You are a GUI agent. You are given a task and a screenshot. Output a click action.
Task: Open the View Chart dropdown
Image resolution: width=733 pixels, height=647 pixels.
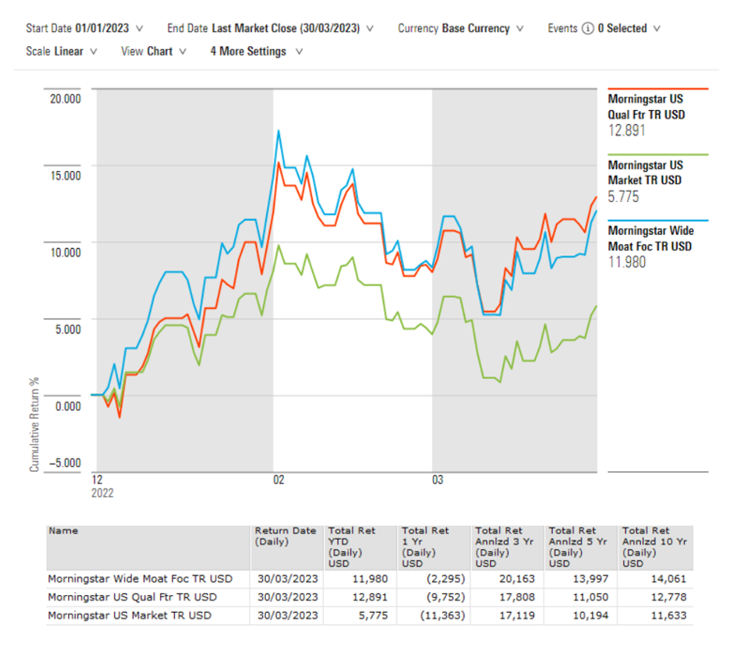coord(153,51)
